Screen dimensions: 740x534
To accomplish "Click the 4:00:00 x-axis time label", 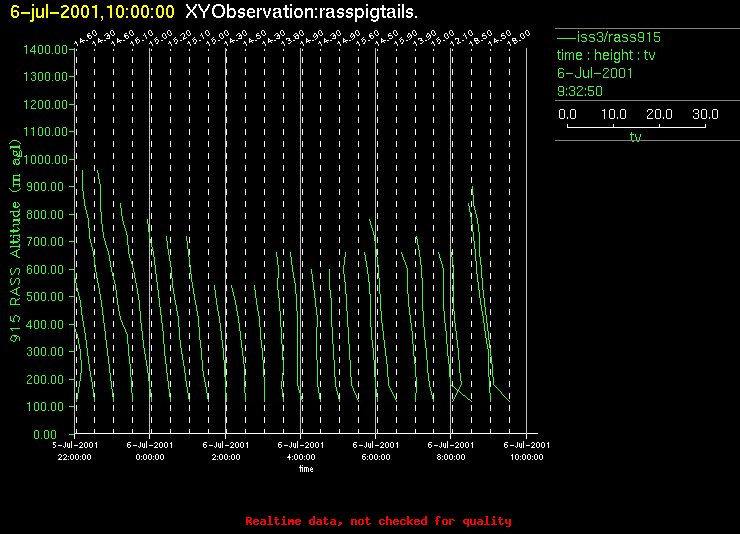I will click(301, 457).
